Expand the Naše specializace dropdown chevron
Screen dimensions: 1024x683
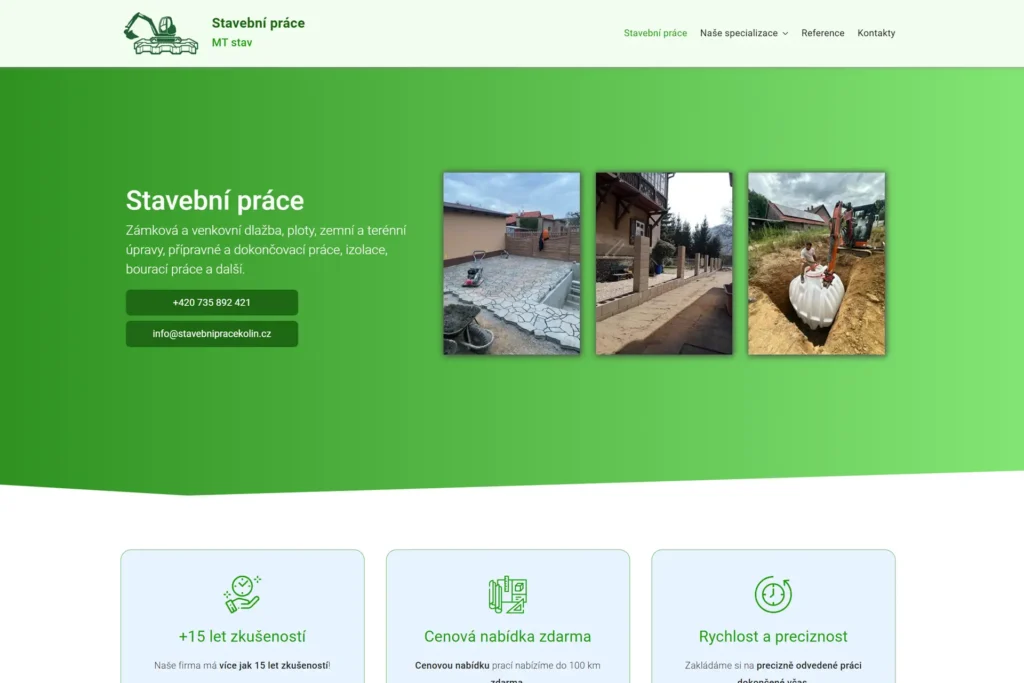(786, 33)
